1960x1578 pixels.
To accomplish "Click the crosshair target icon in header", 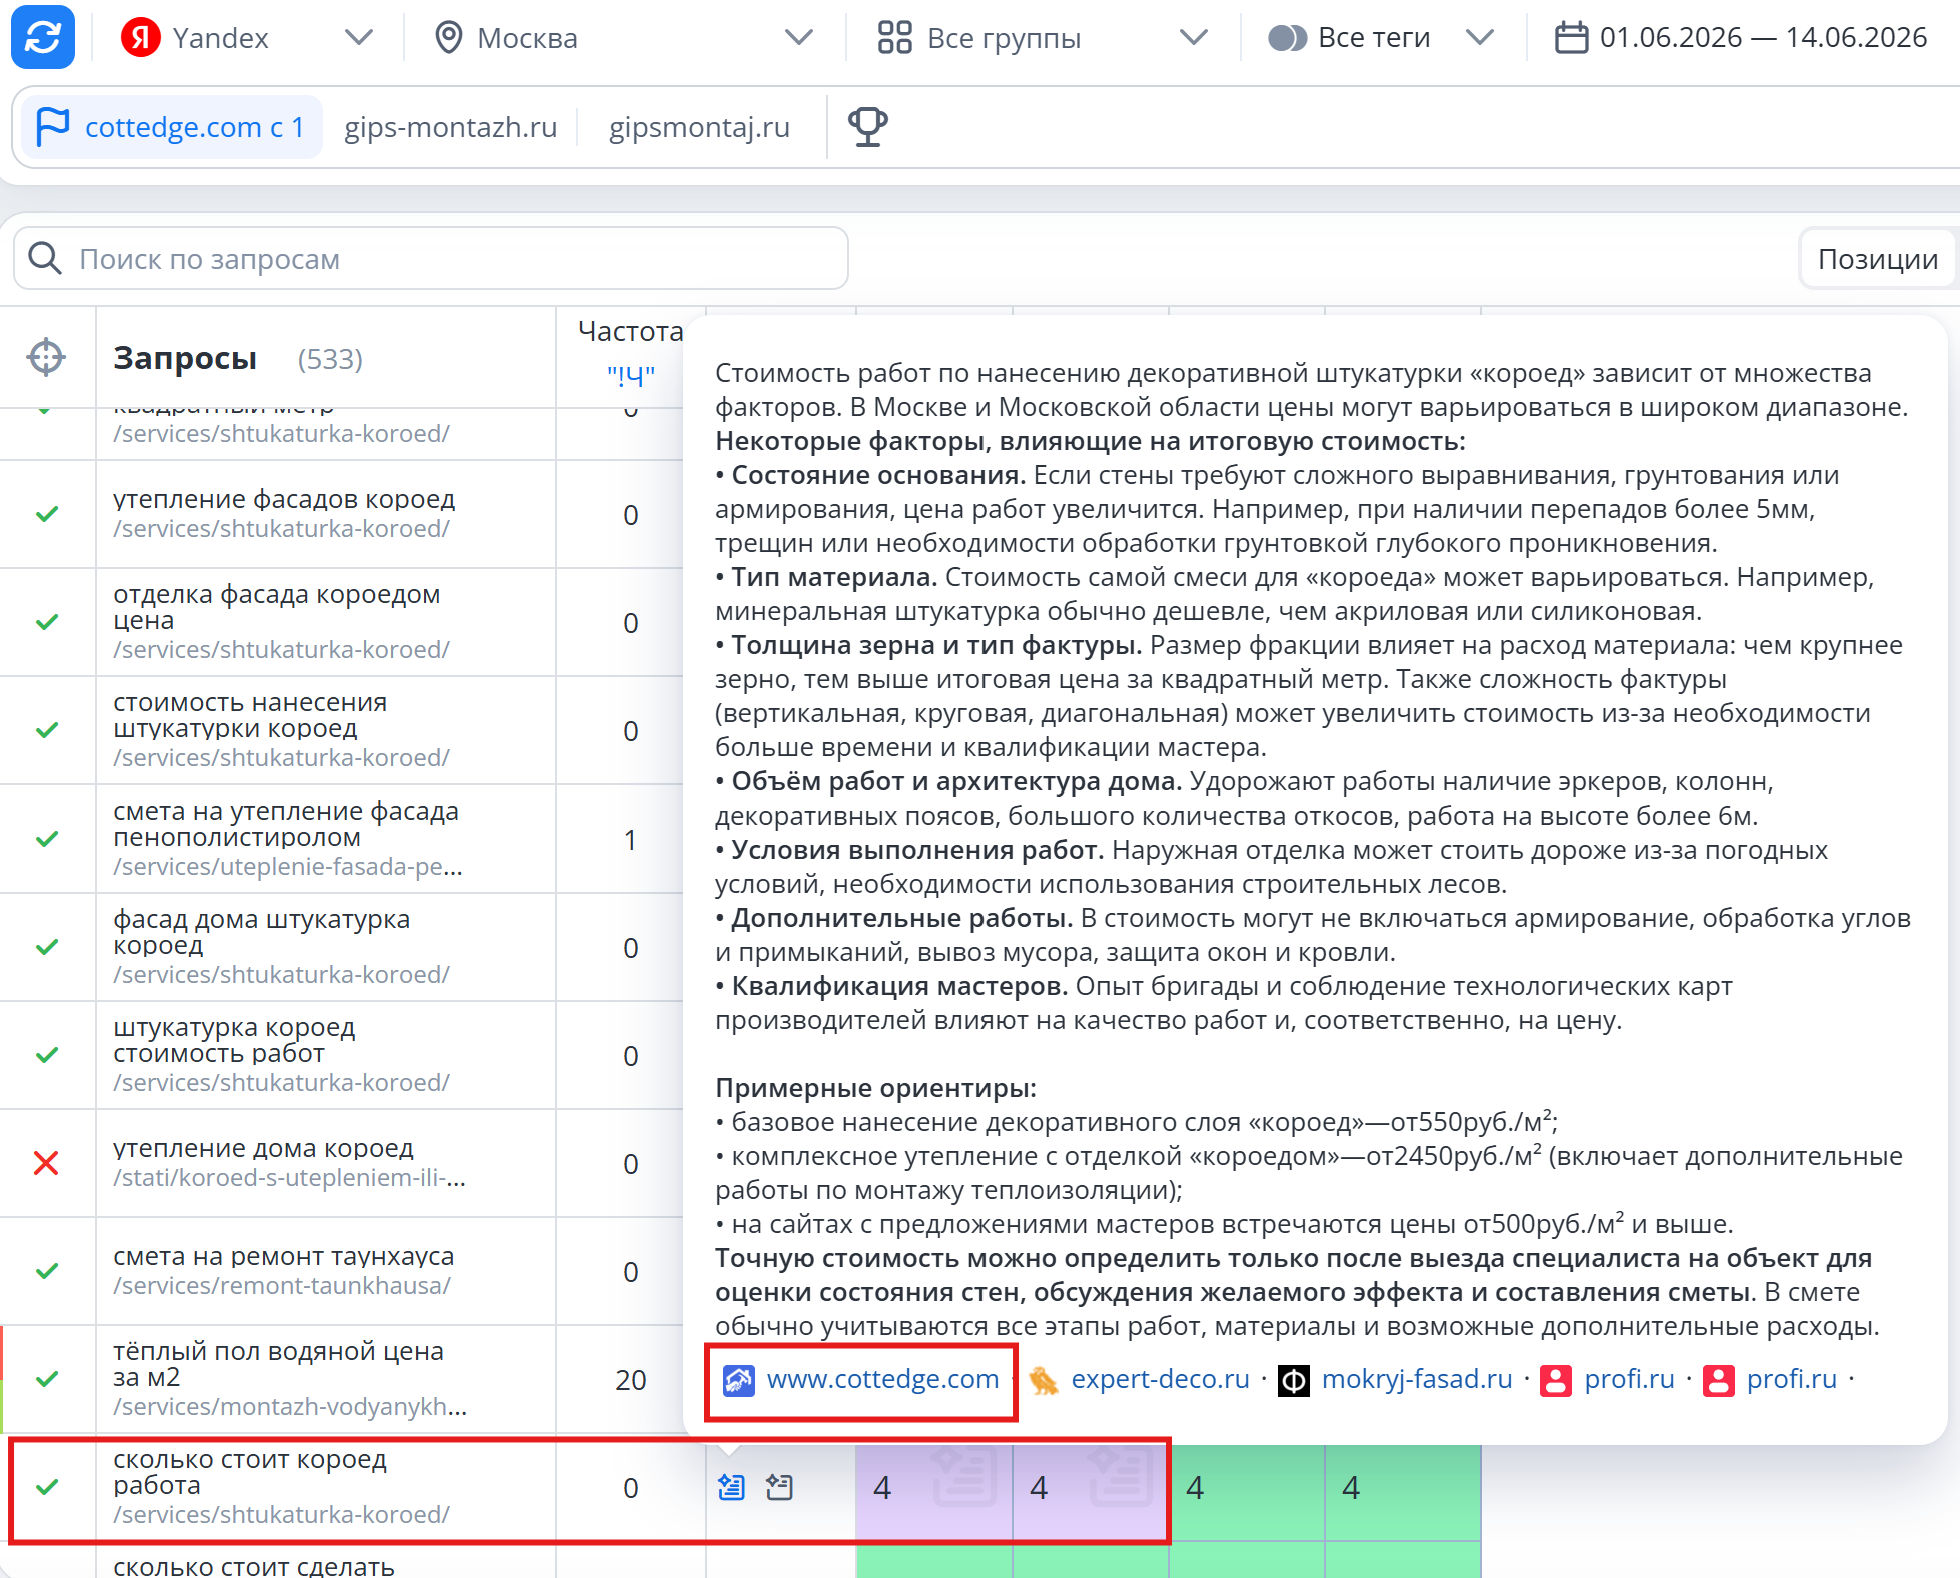I will click(x=46, y=357).
